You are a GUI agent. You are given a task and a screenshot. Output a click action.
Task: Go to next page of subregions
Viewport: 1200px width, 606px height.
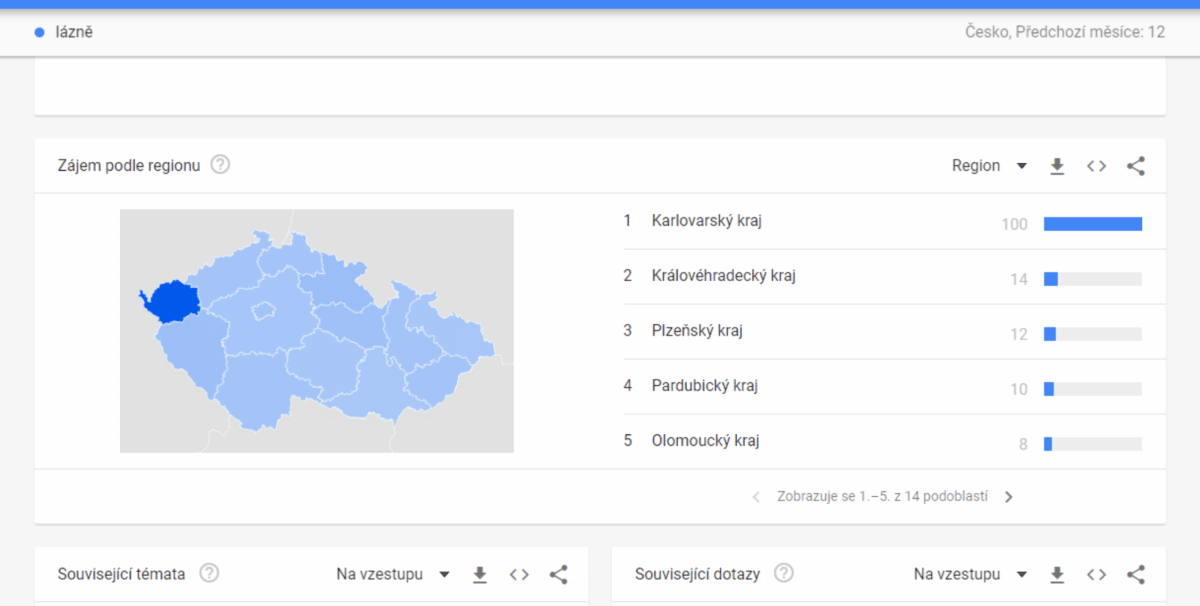[1009, 497]
